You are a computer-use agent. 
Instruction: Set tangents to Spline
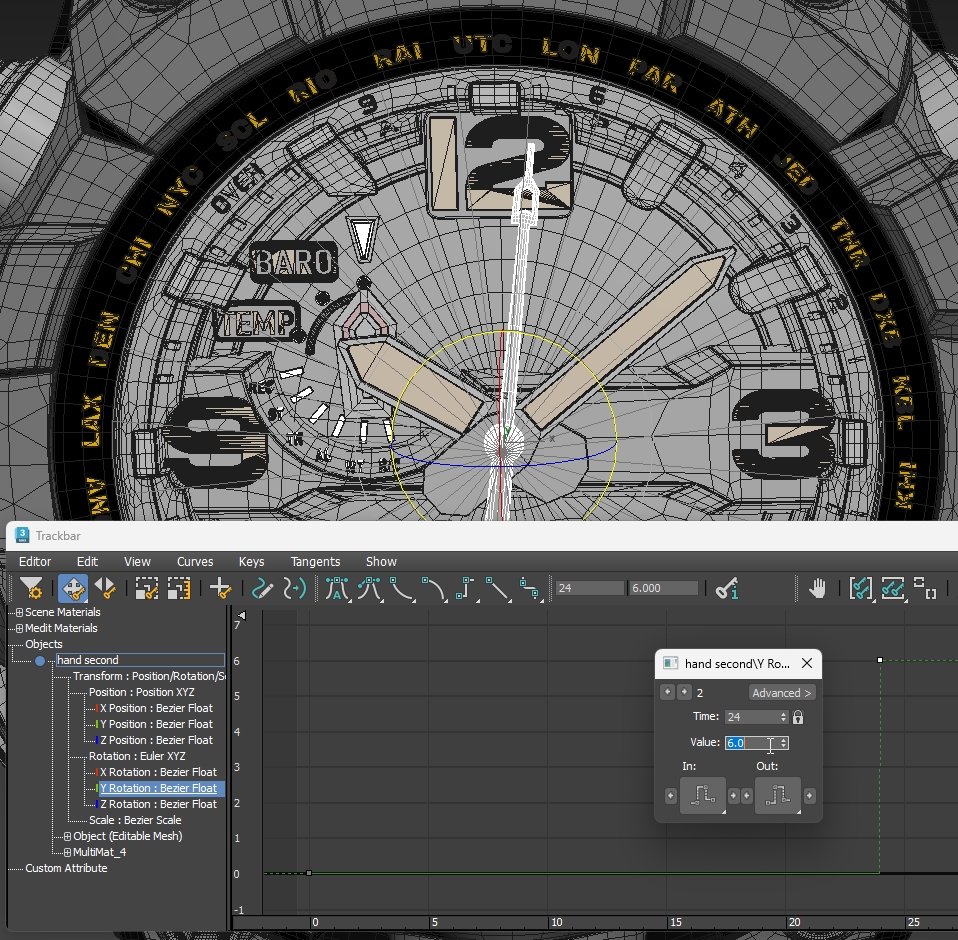[369, 589]
